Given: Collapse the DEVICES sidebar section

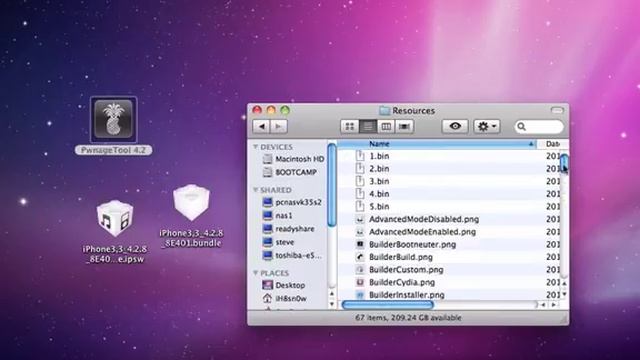Looking at the screenshot, I should (256, 147).
